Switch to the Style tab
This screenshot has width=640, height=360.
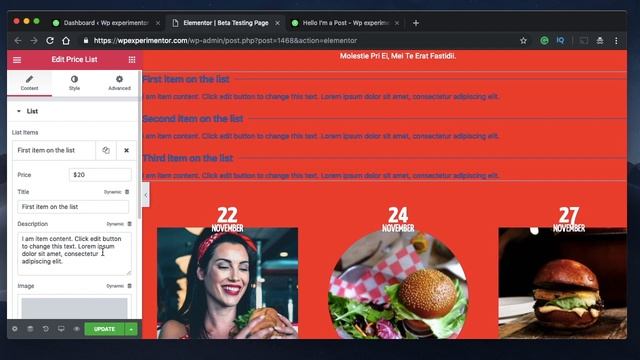click(74, 83)
